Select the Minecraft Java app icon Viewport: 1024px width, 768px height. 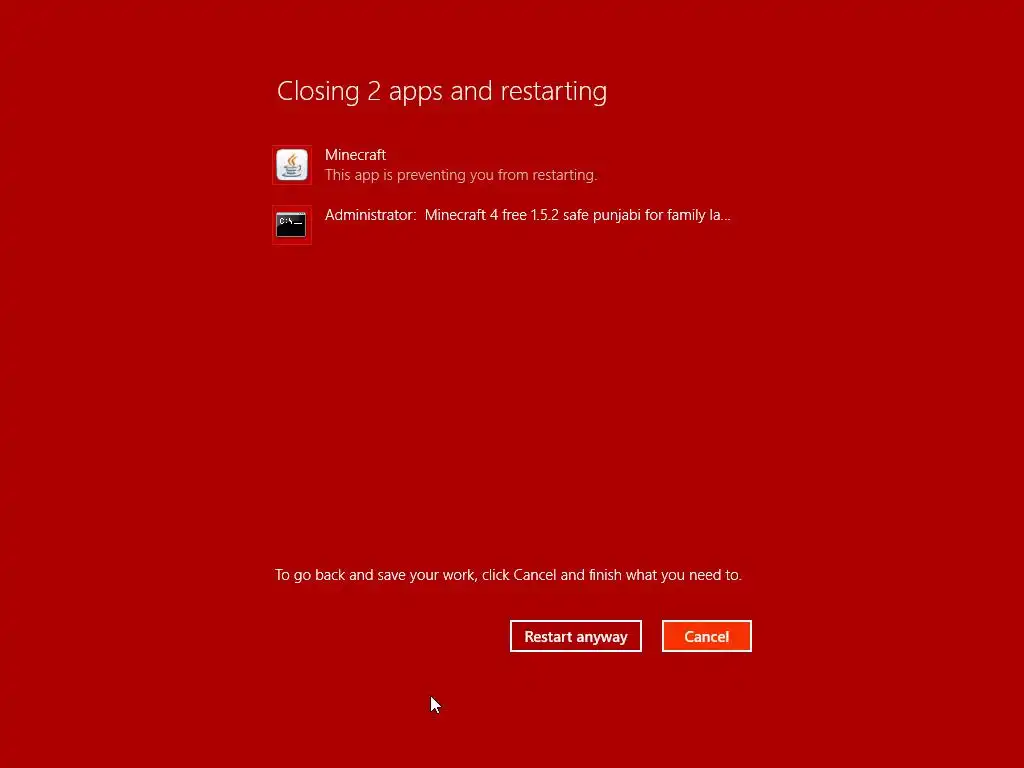[x=292, y=165]
